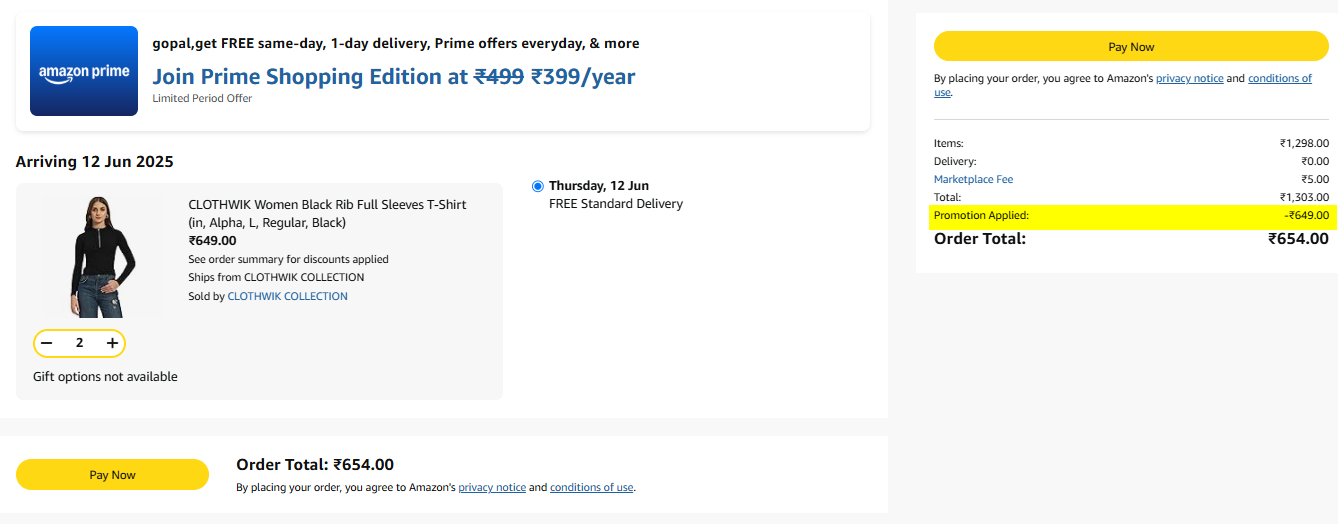This screenshot has height=524, width=1338.
Task: Click Join Prime Shopping Edition offer heading
Action: (394, 76)
